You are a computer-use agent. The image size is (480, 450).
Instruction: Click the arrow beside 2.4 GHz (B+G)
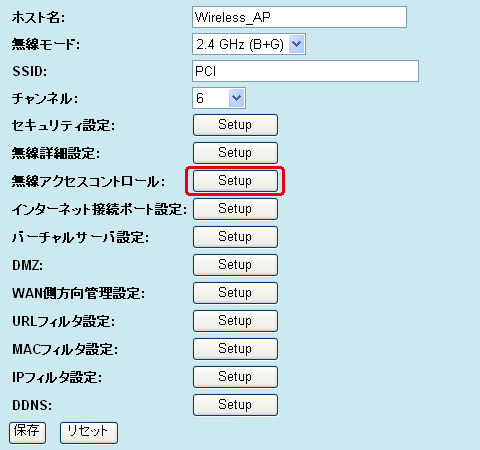pos(296,44)
